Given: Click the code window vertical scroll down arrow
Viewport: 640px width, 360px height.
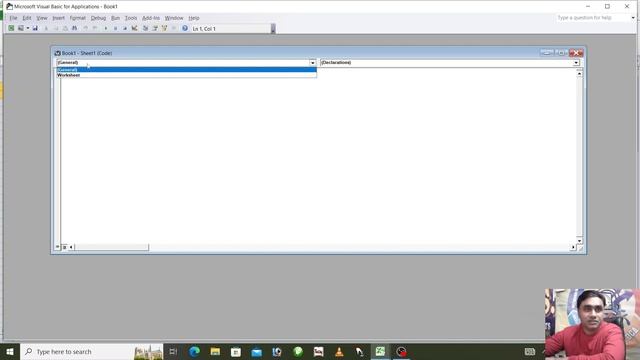Looking at the screenshot, I should tap(579, 240).
